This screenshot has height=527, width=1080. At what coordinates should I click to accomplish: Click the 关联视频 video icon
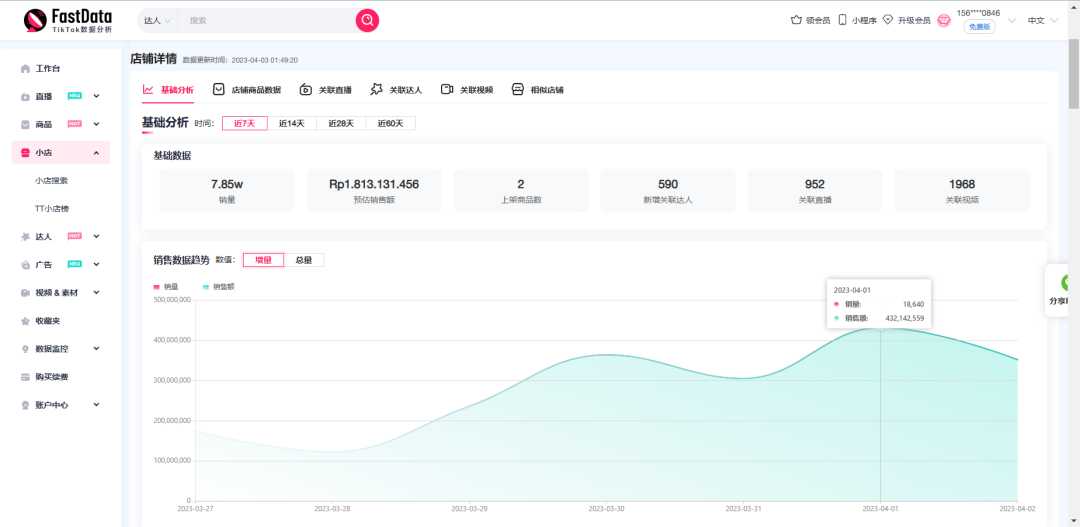(x=447, y=90)
